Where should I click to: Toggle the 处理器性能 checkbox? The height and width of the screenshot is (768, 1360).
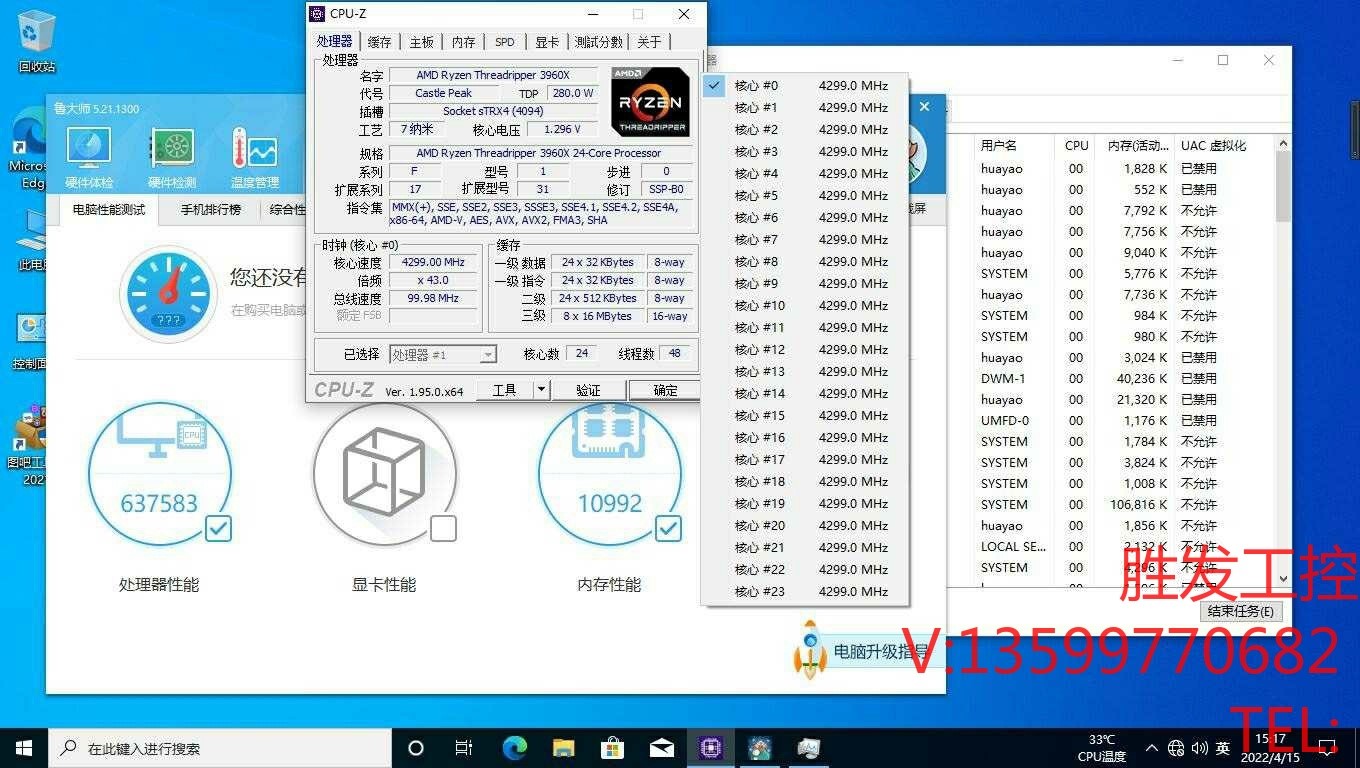[x=218, y=528]
